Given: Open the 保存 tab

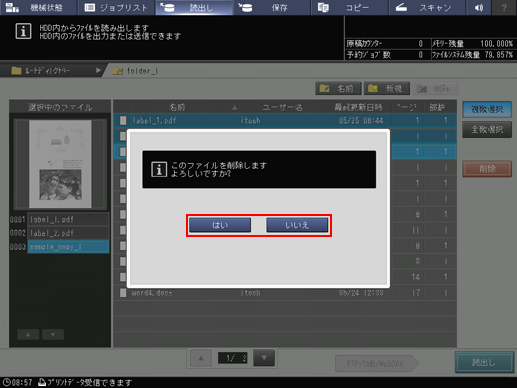Looking at the screenshot, I should tap(272, 7).
